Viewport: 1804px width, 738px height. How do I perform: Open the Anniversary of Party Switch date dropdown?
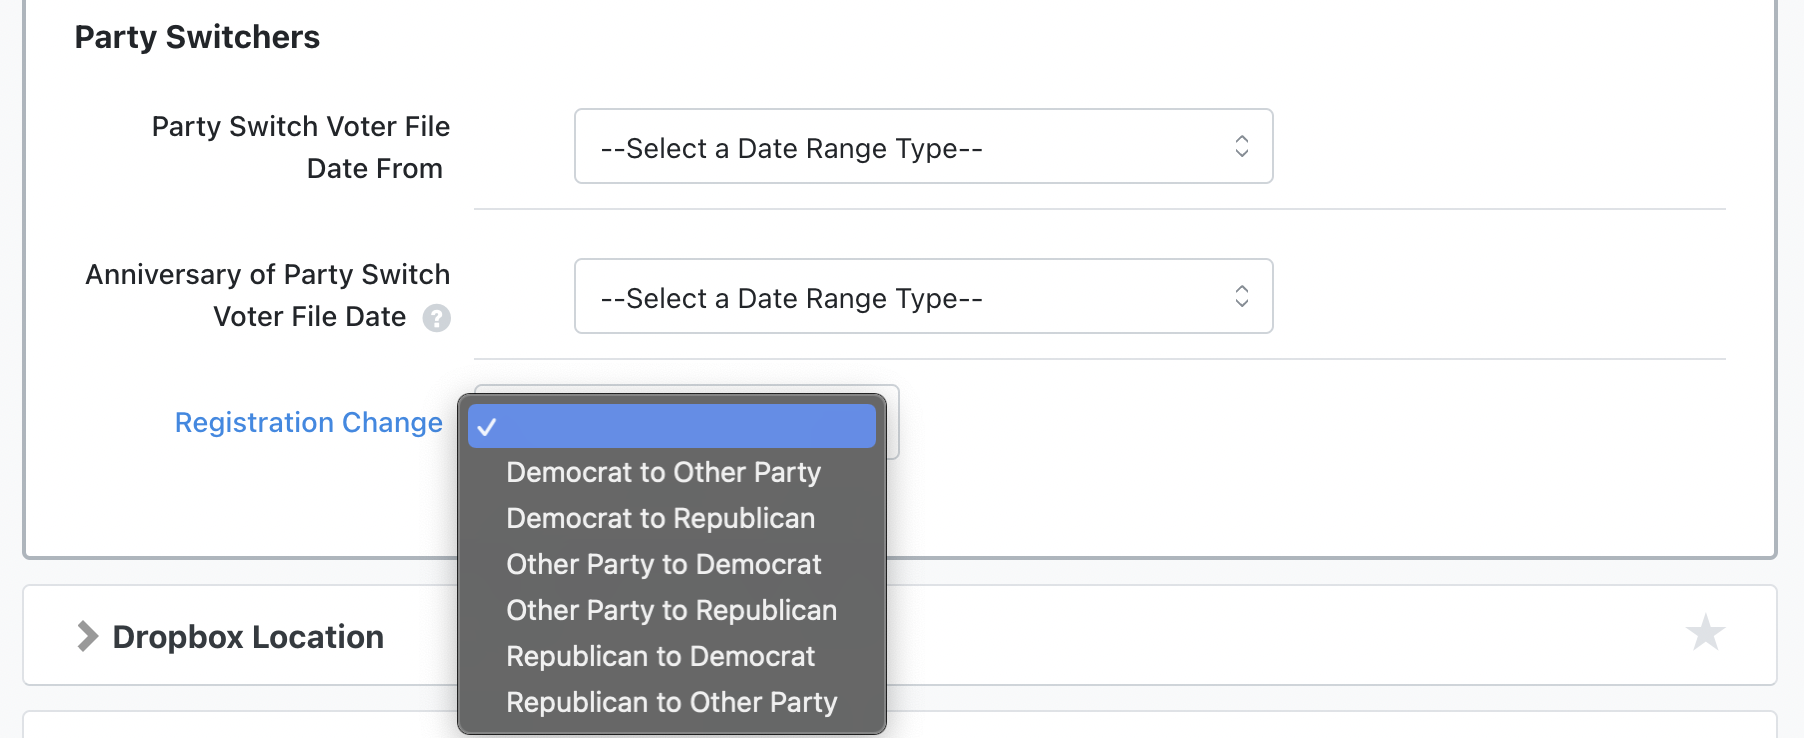(922, 297)
